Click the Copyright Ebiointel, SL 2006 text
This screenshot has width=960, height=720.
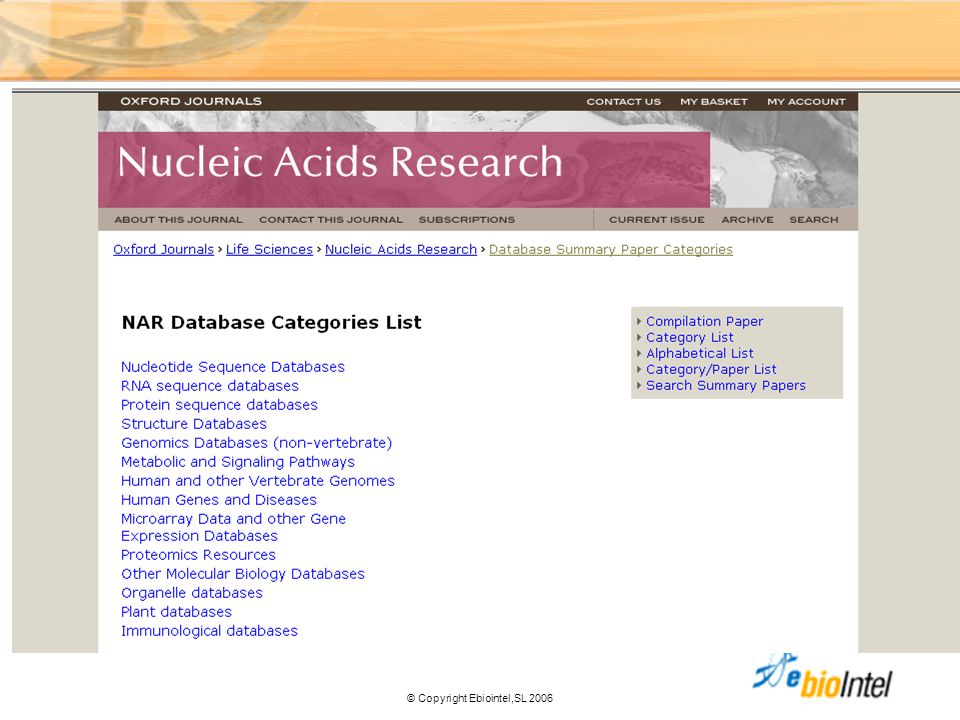(479, 698)
